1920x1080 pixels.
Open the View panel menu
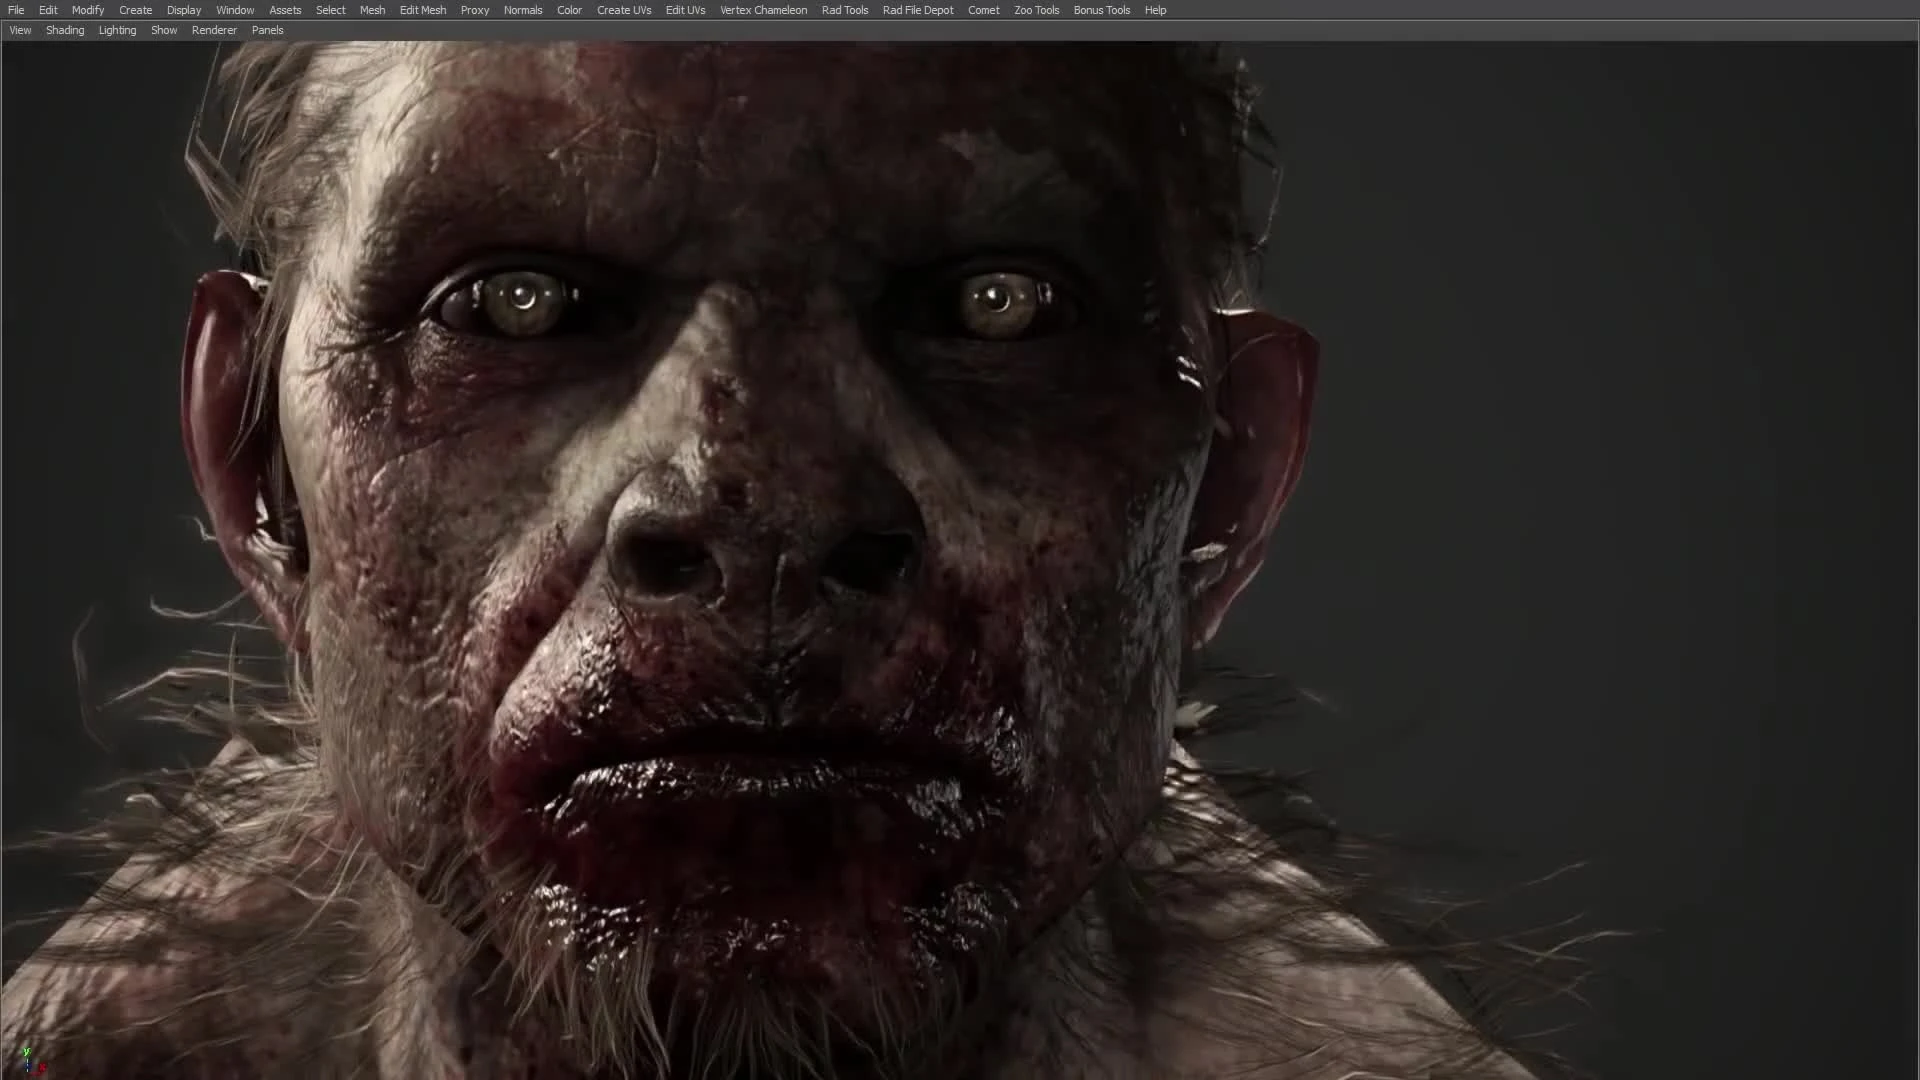click(x=19, y=30)
